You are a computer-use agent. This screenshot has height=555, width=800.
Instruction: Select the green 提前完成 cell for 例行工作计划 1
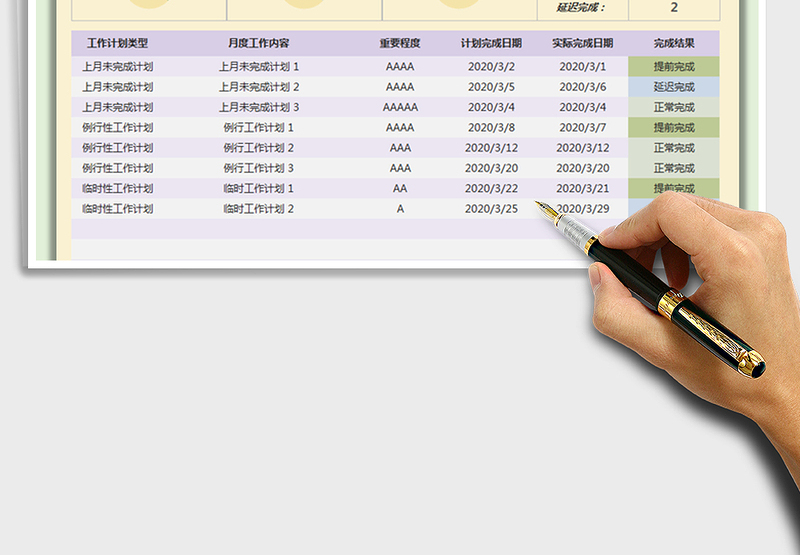pyautogui.click(x=674, y=128)
